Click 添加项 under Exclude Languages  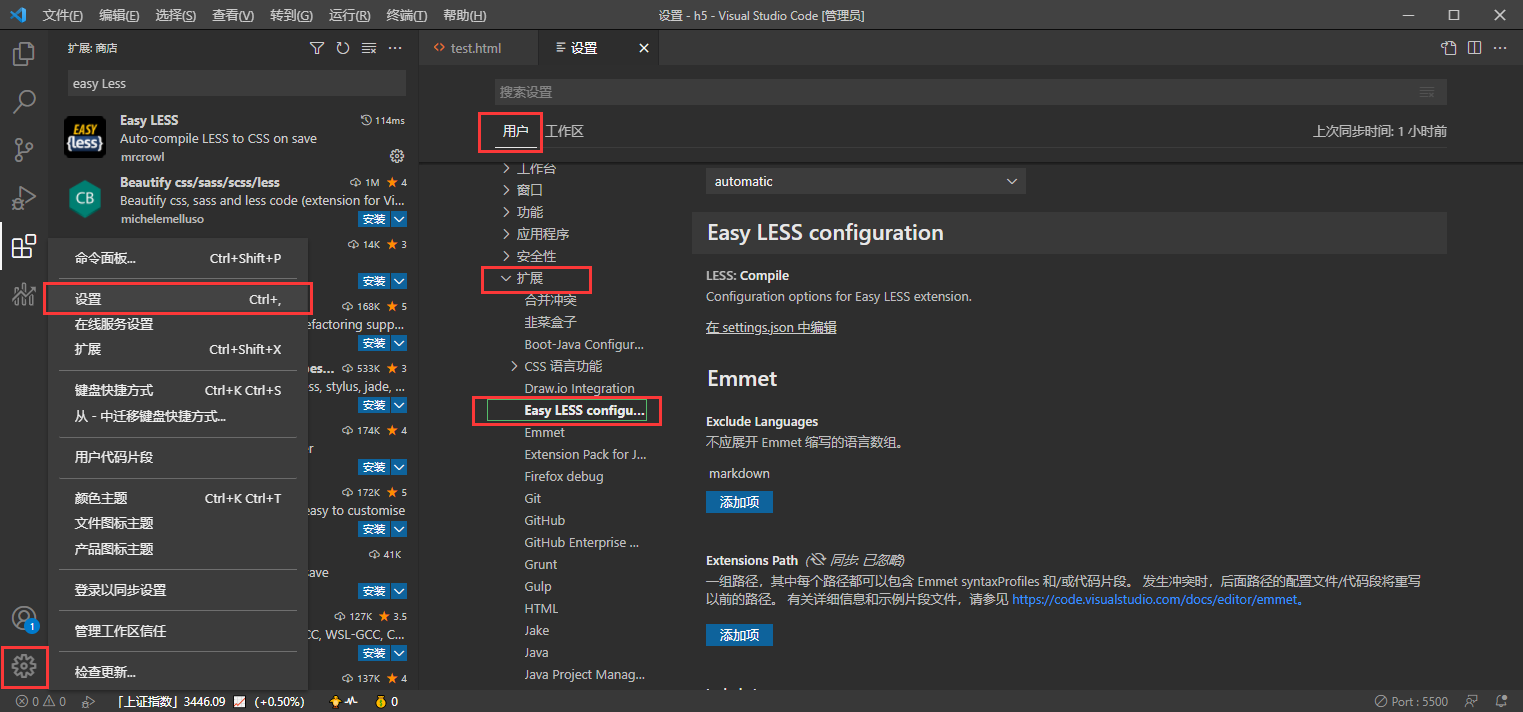(739, 502)
